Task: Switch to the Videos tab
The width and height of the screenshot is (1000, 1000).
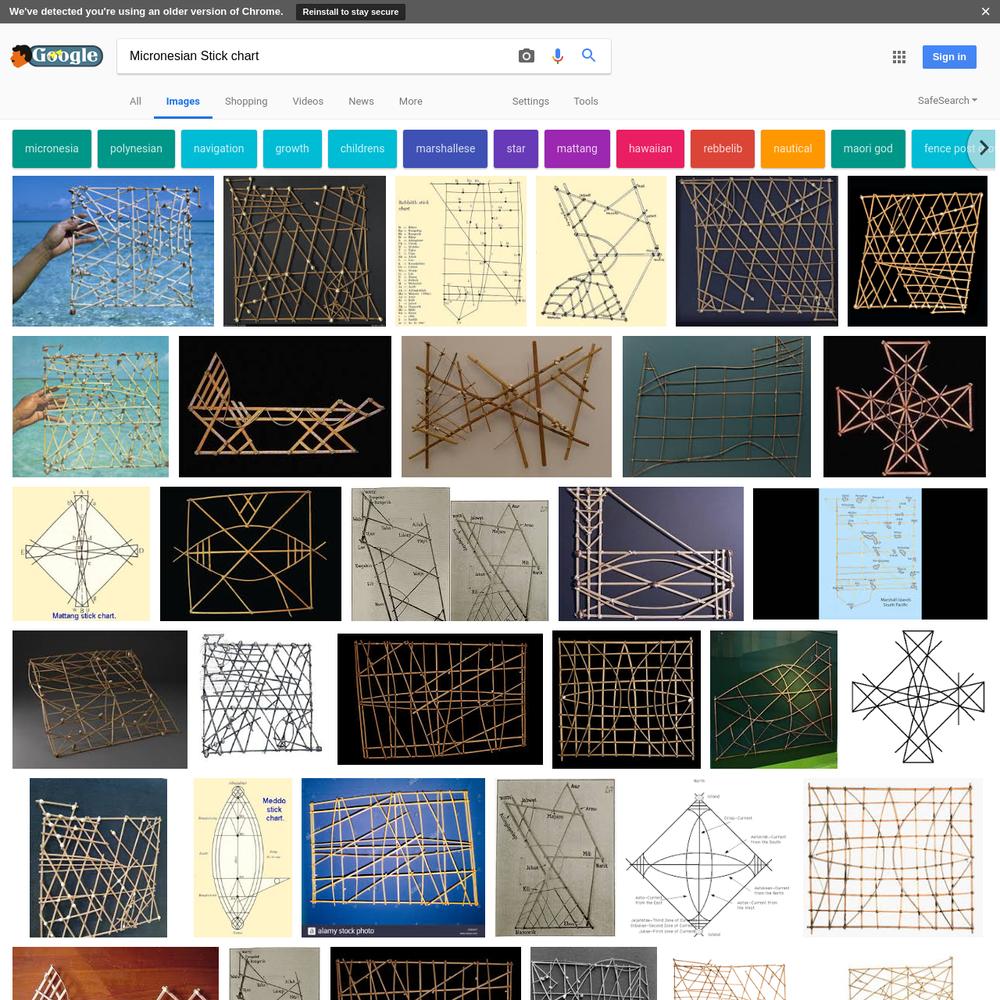Action: (x=308, y=101)
